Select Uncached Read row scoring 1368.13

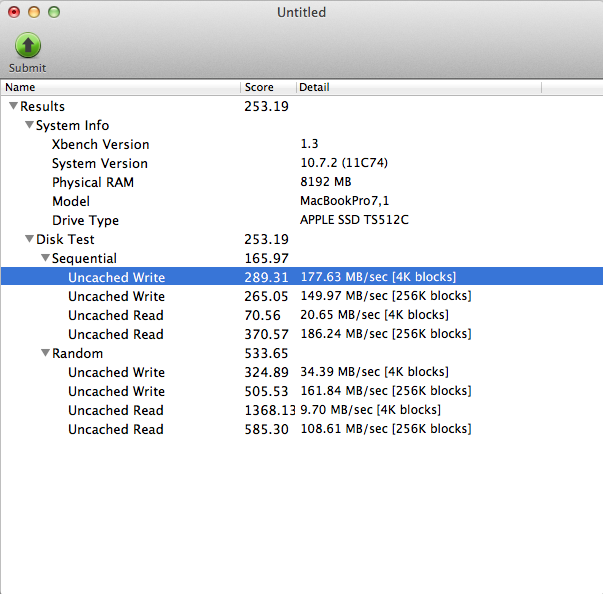tap(302, 410)
